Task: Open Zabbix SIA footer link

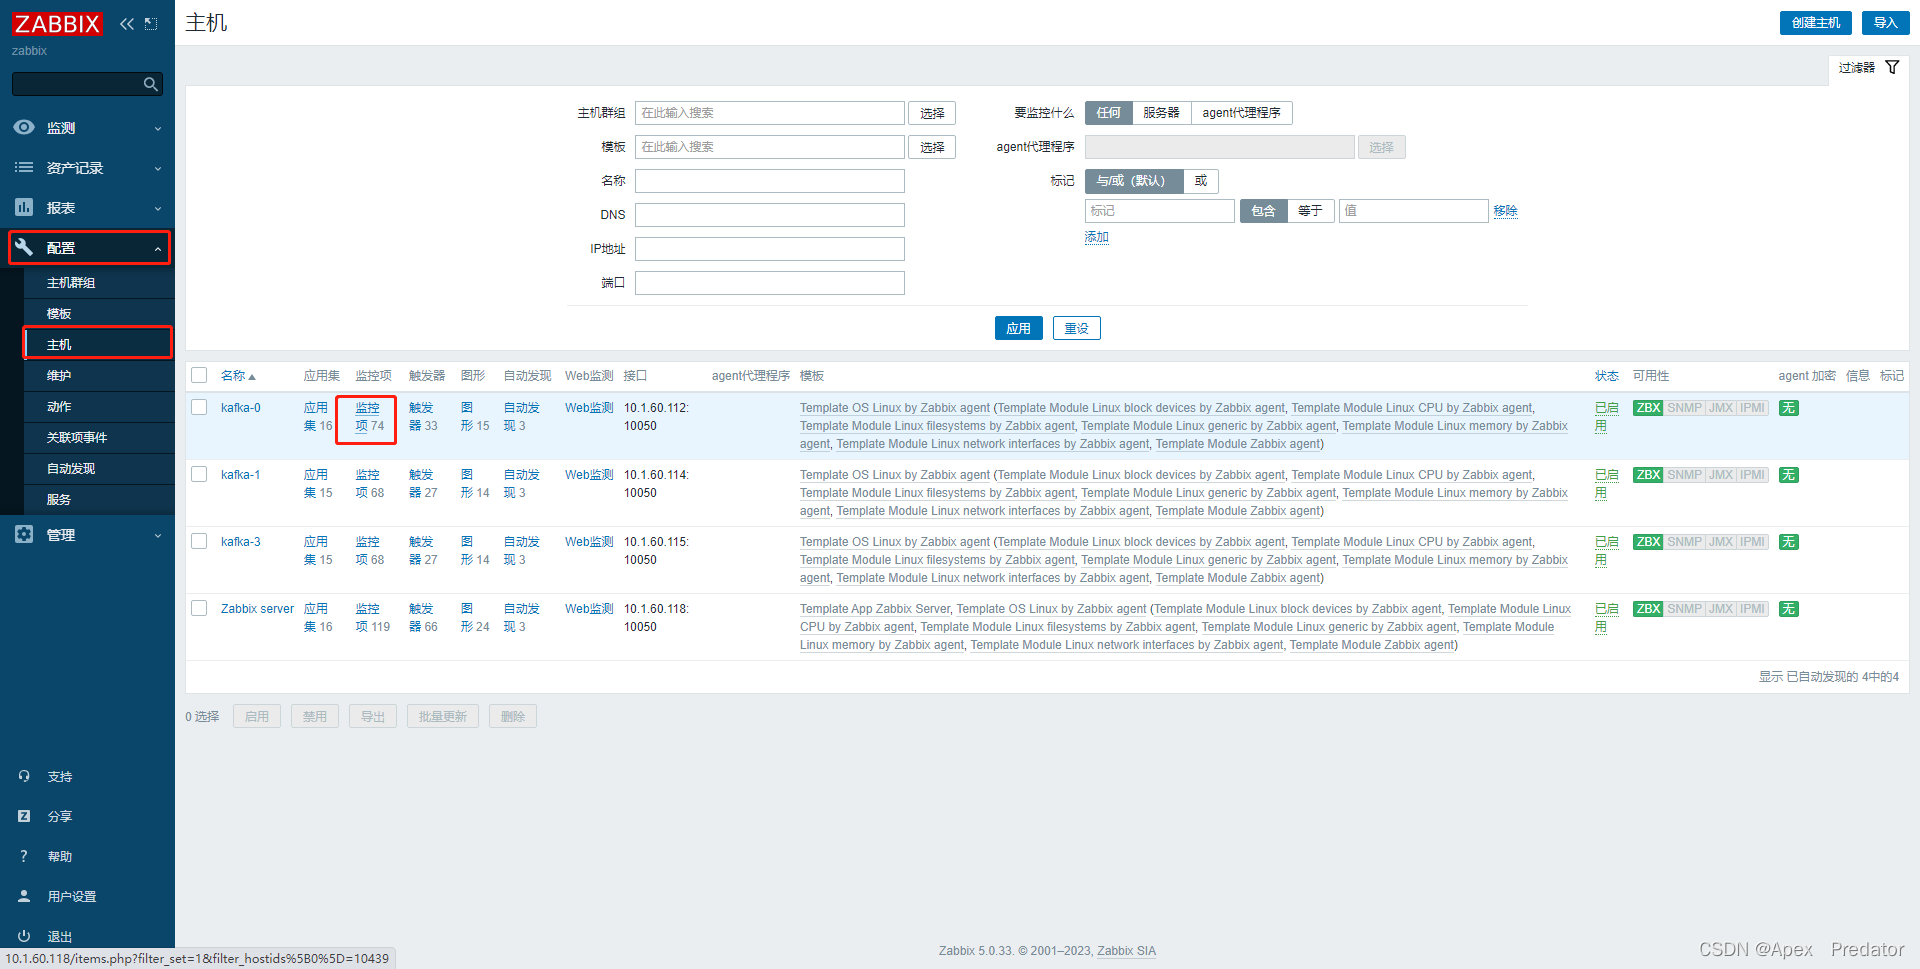Action: [1126, 951]
